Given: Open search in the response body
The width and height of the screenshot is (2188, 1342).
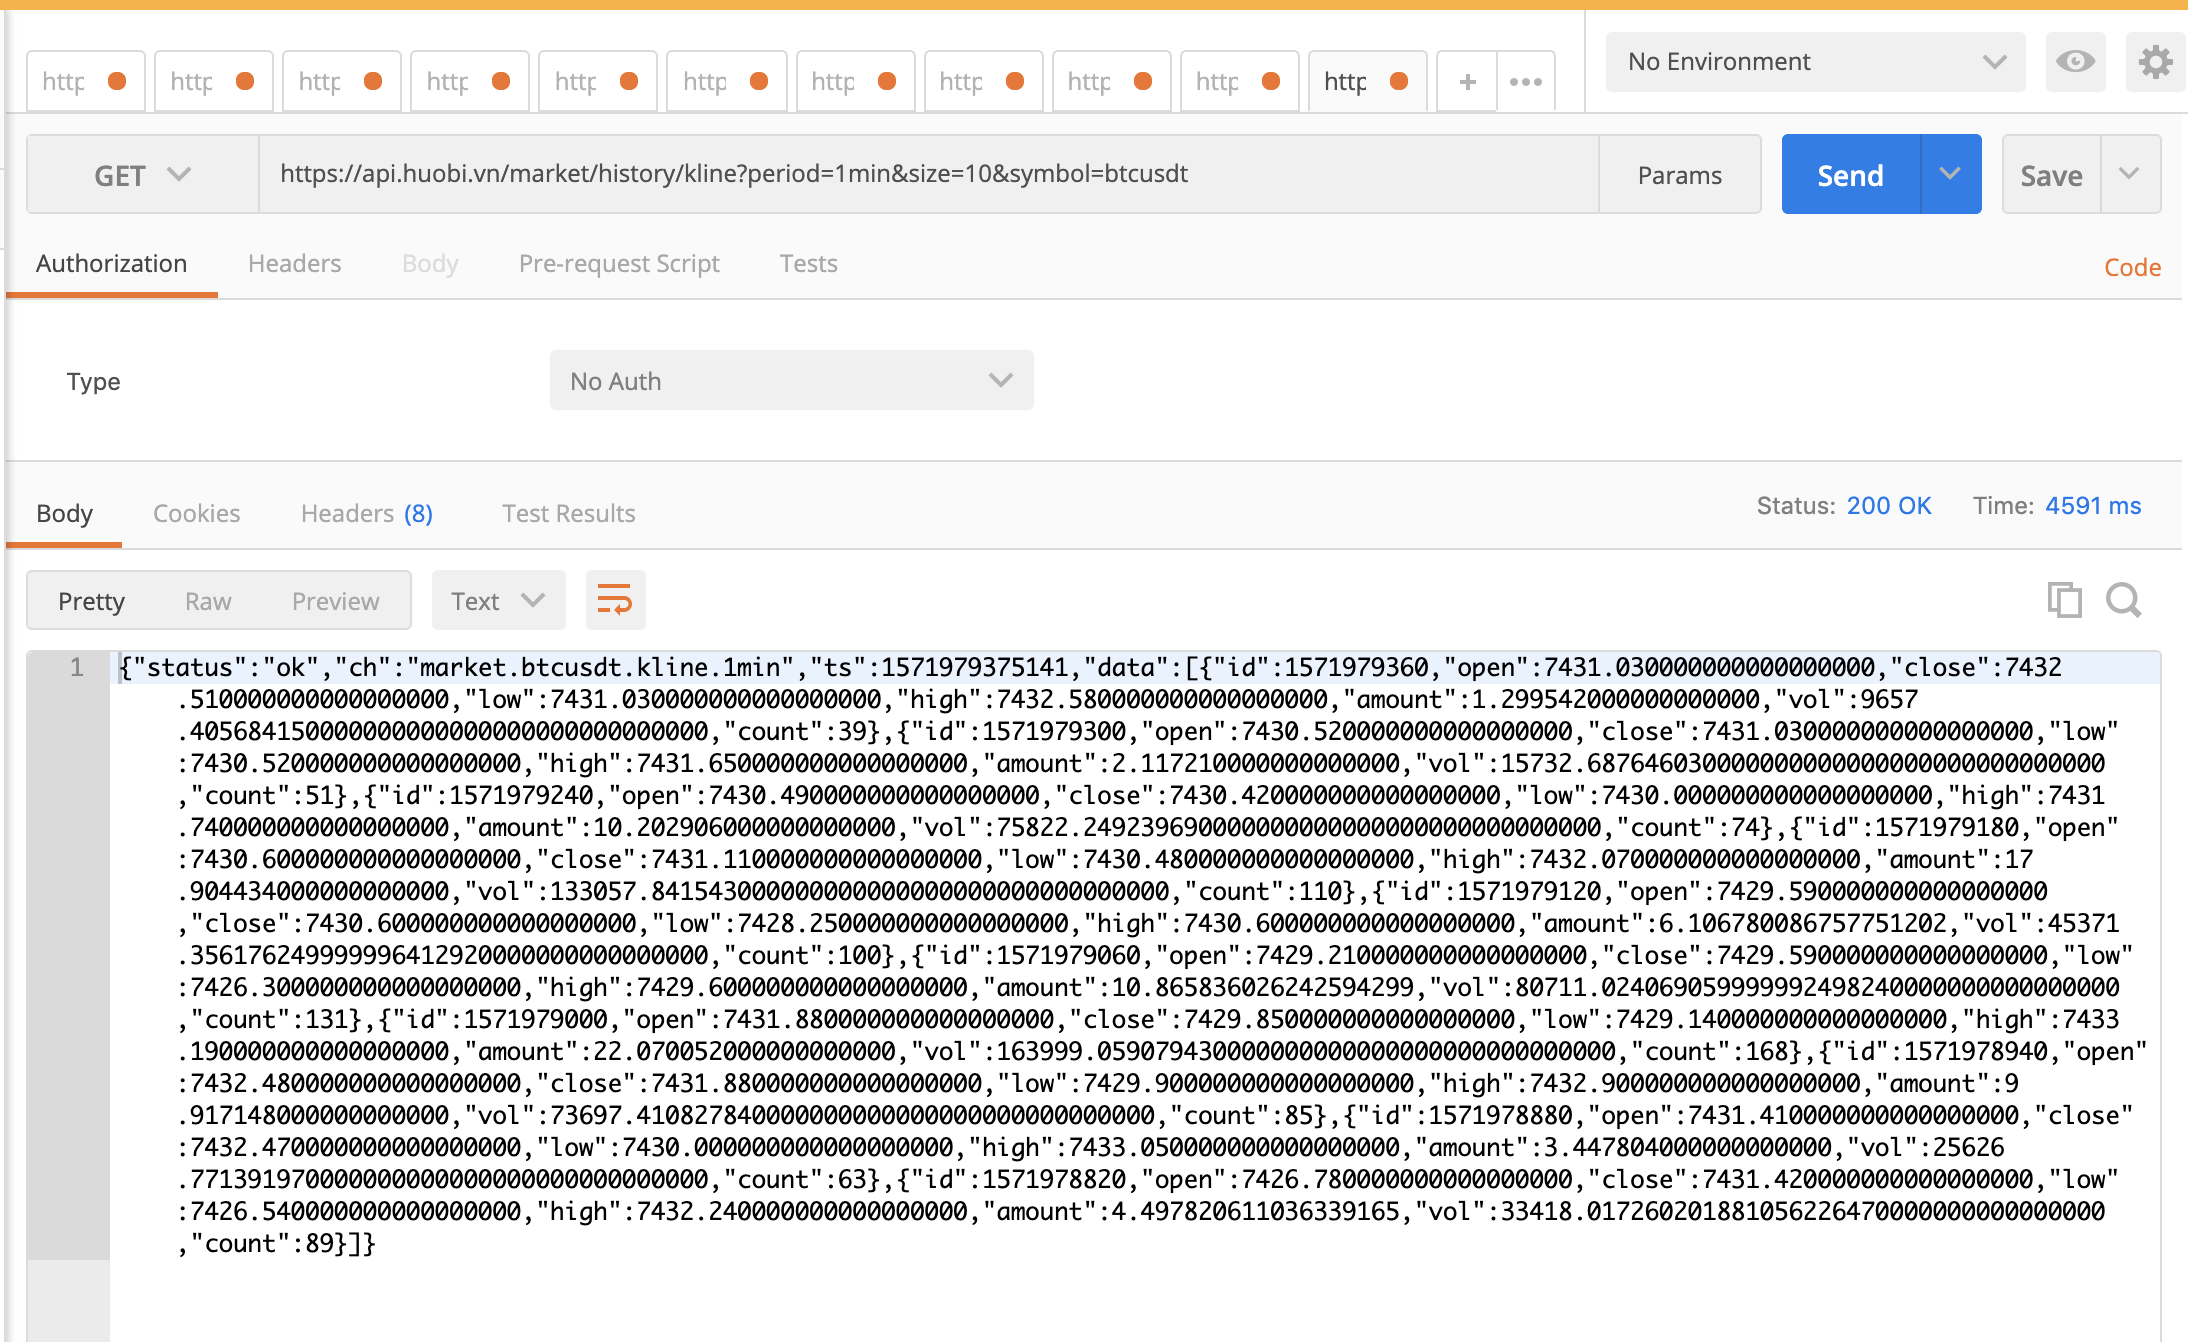Looking at the screenshot, I should pyautogui.click(x=2124, y=600).
